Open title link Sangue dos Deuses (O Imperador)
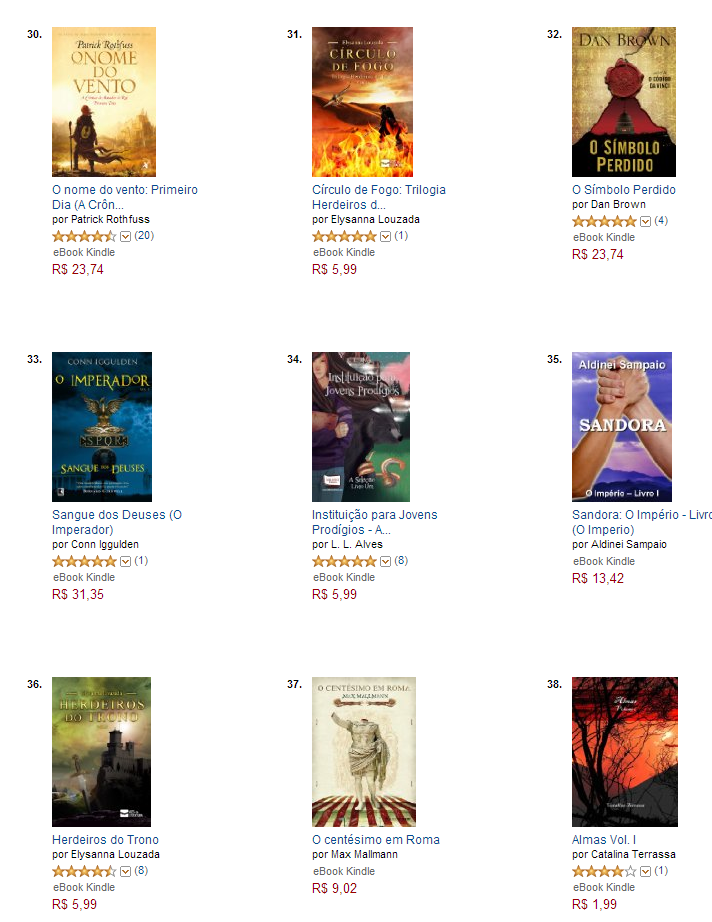Viewport: 712px width, 922px height. click(117, 522)
